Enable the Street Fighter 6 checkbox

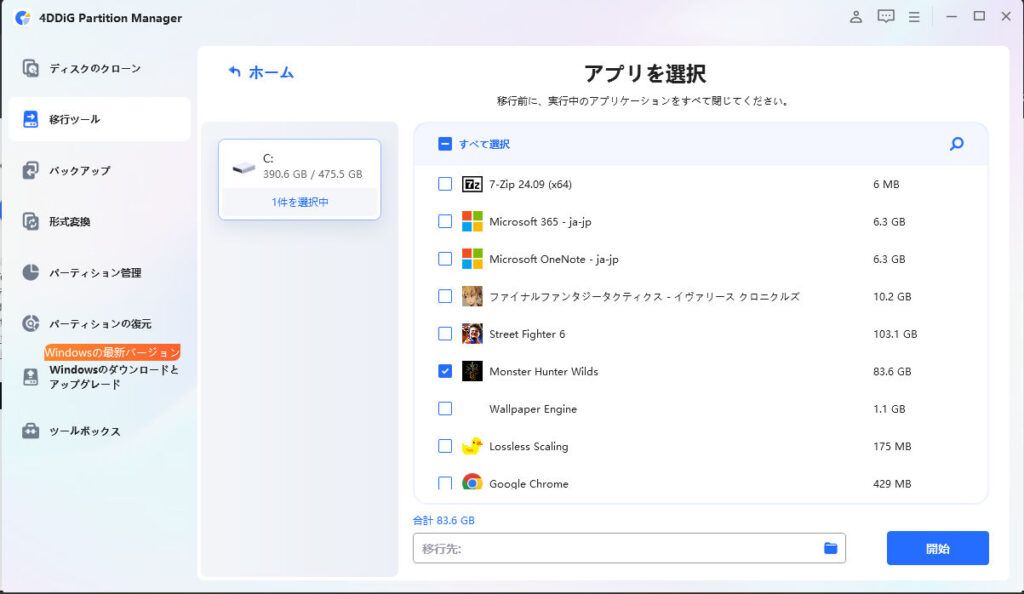click(444, 334)
